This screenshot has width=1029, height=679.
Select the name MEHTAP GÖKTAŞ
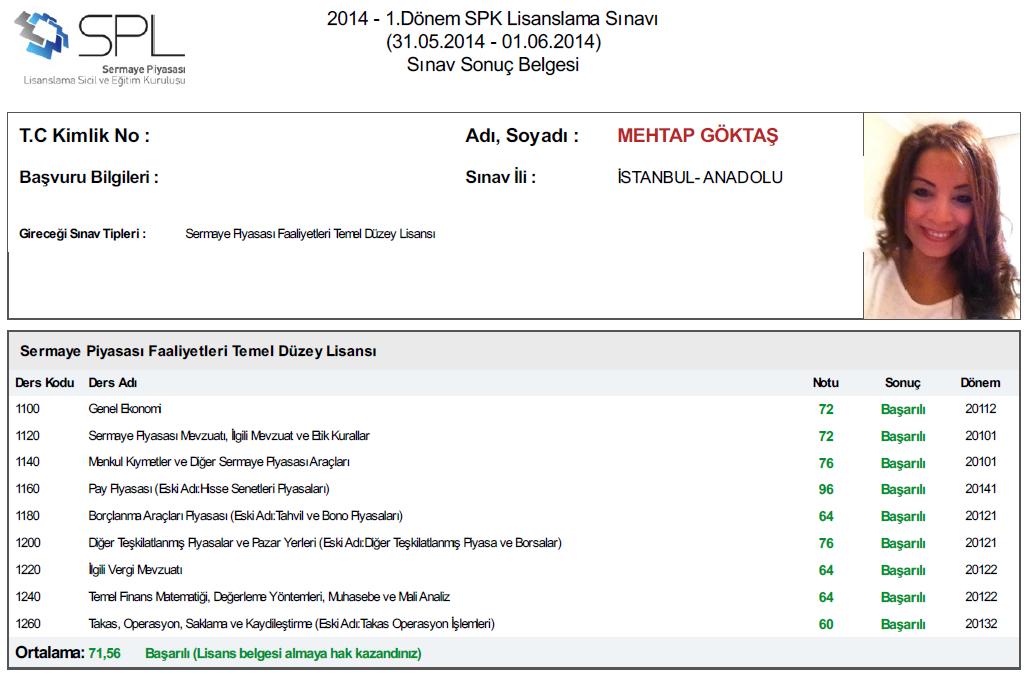[698, 135]
